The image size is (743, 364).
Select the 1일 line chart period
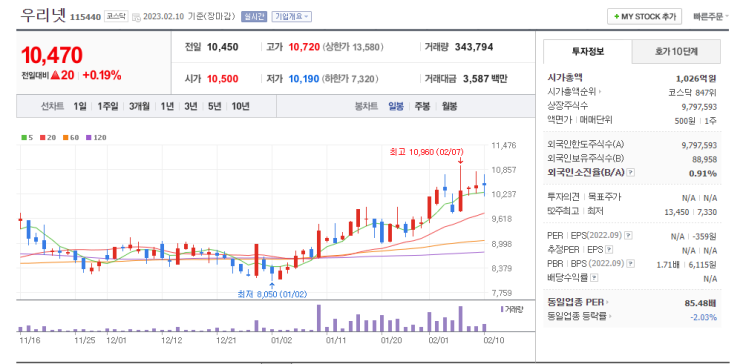click(80, 106)
